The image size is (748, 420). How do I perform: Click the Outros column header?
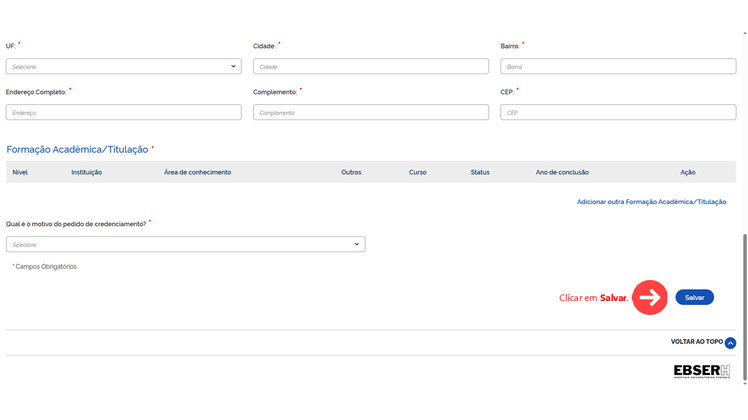tap(351, 172)
